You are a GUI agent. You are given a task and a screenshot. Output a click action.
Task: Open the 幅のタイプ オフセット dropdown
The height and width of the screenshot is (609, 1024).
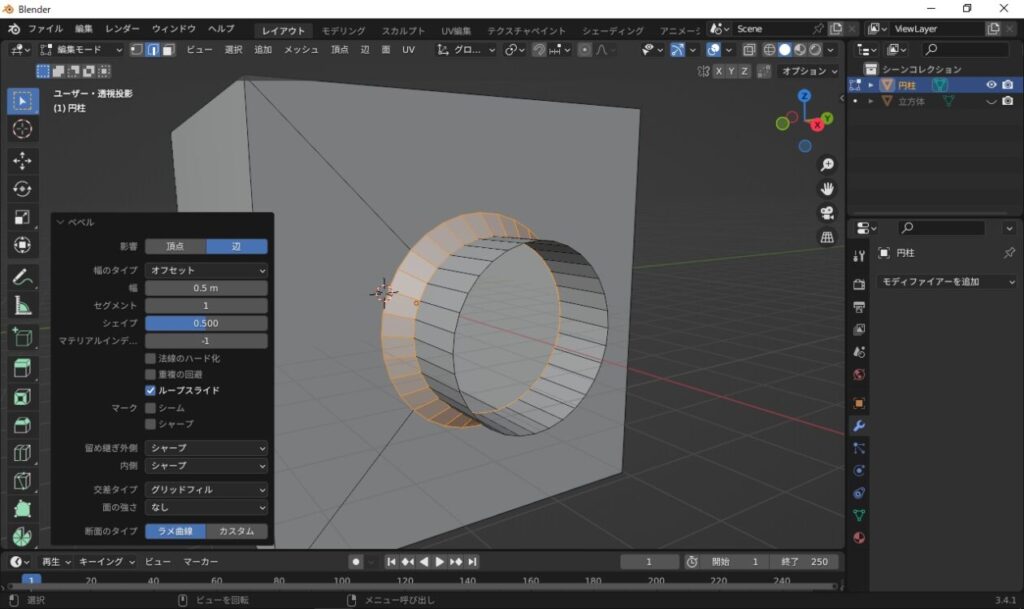pyautogui.click(x=206, y=270)
